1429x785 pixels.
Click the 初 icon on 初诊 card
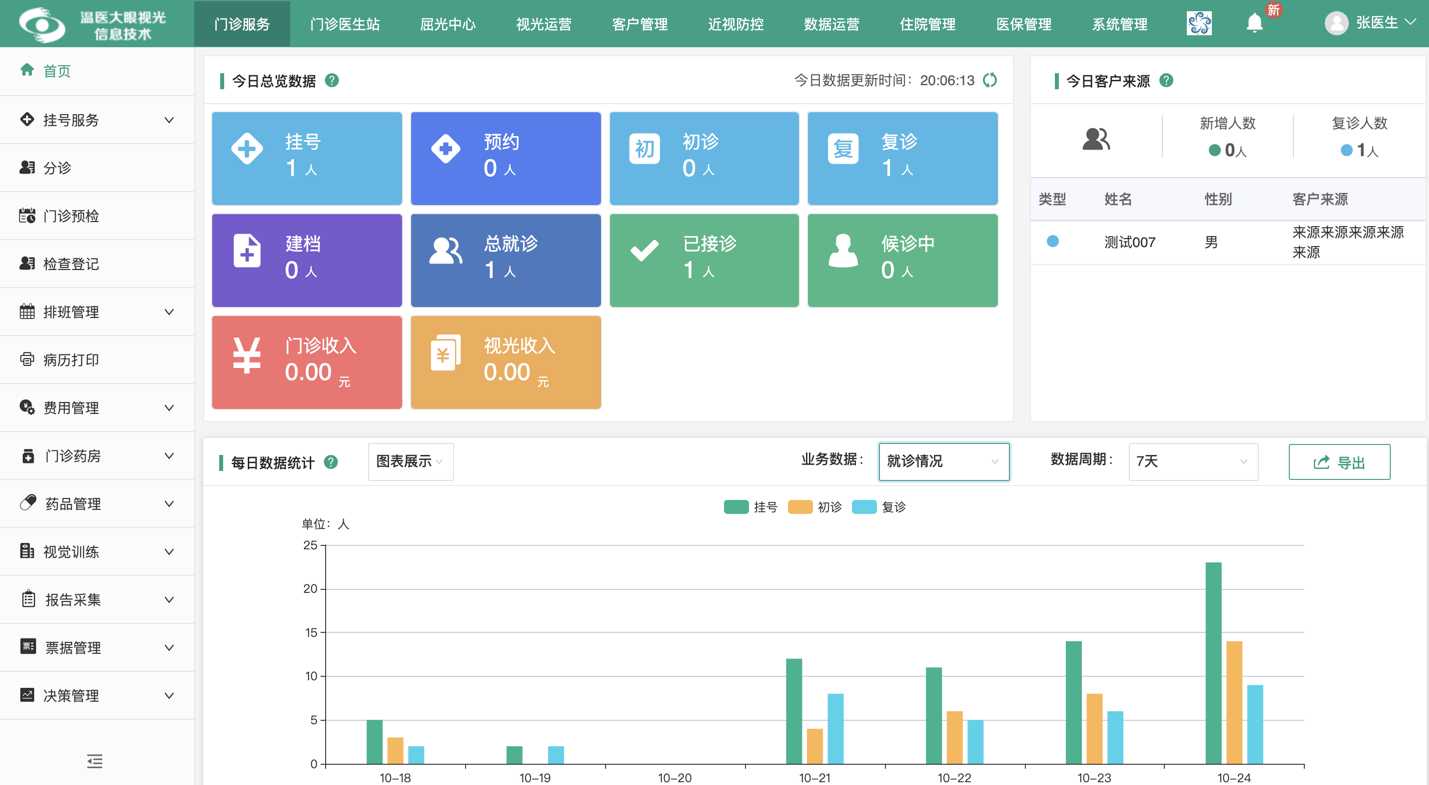(645, 149)
